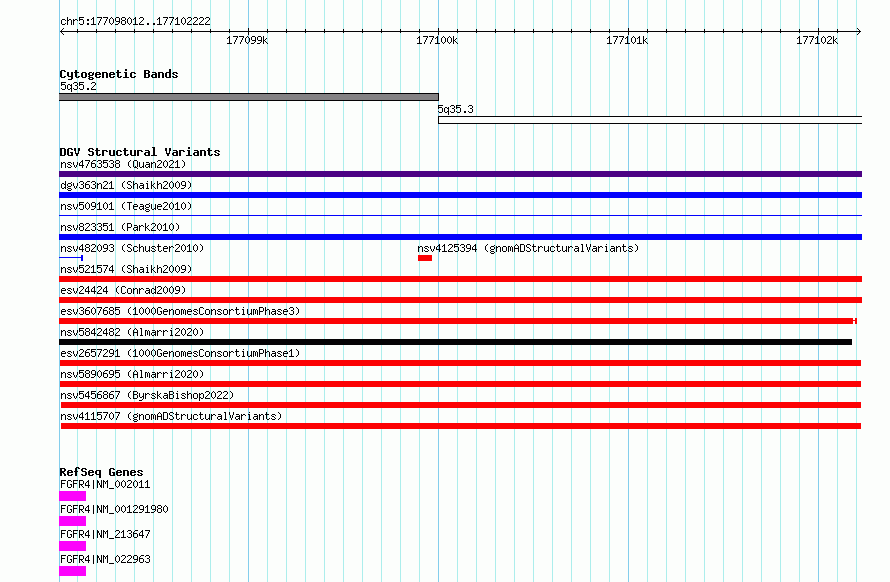Click the ruler's left arrowhead

62,32
